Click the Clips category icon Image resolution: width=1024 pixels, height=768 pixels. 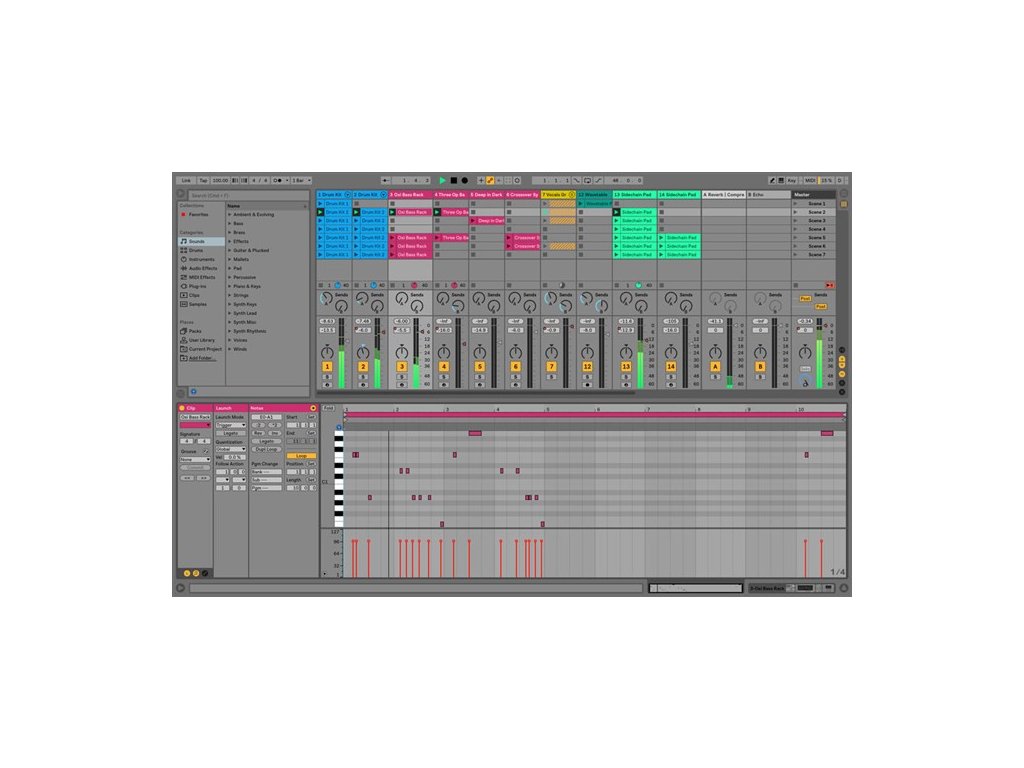[x=184, y=295]
